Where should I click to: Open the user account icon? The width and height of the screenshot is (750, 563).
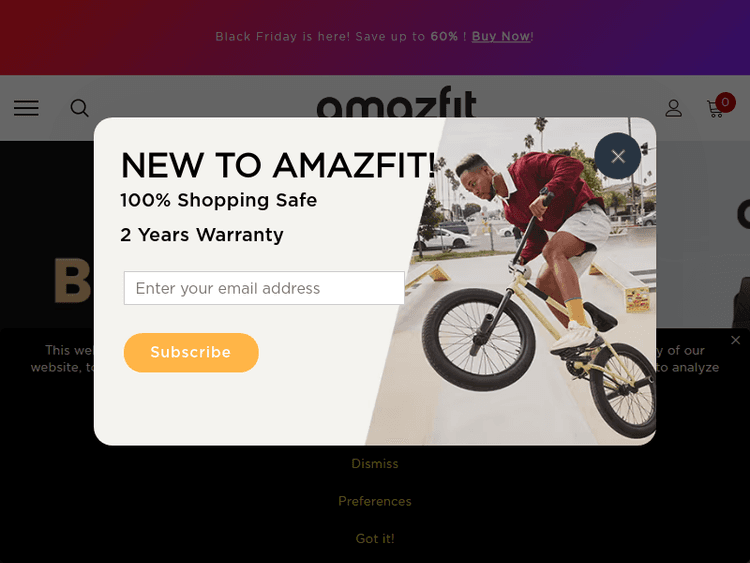[673, 108]
